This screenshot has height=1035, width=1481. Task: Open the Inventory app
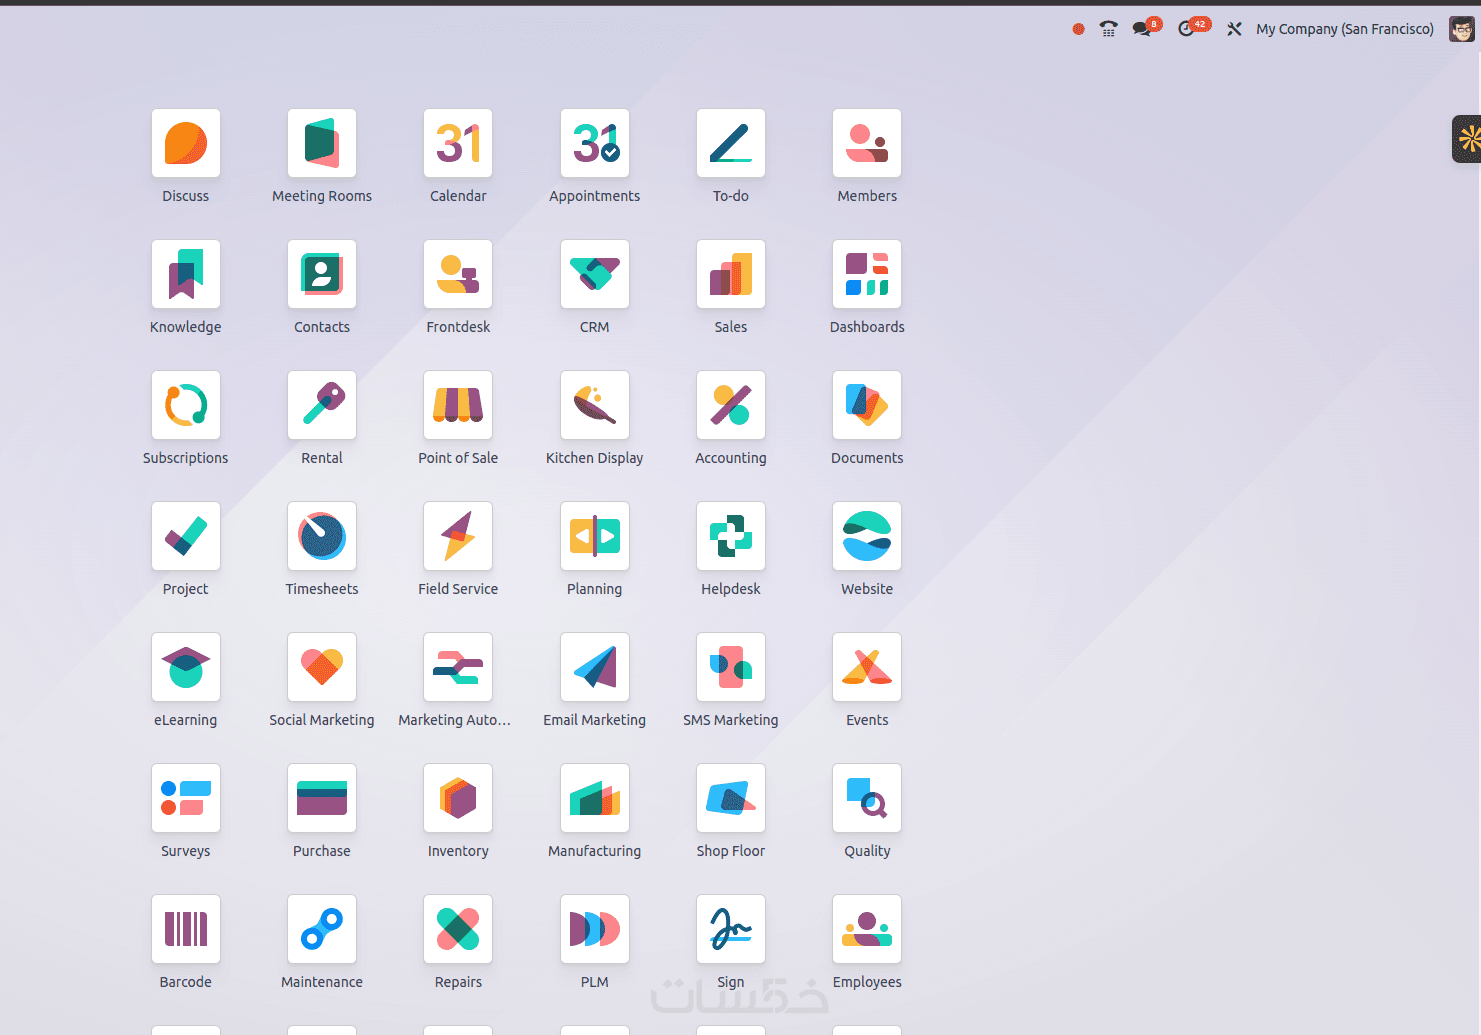pyautogui.click(x=458, y=798)
